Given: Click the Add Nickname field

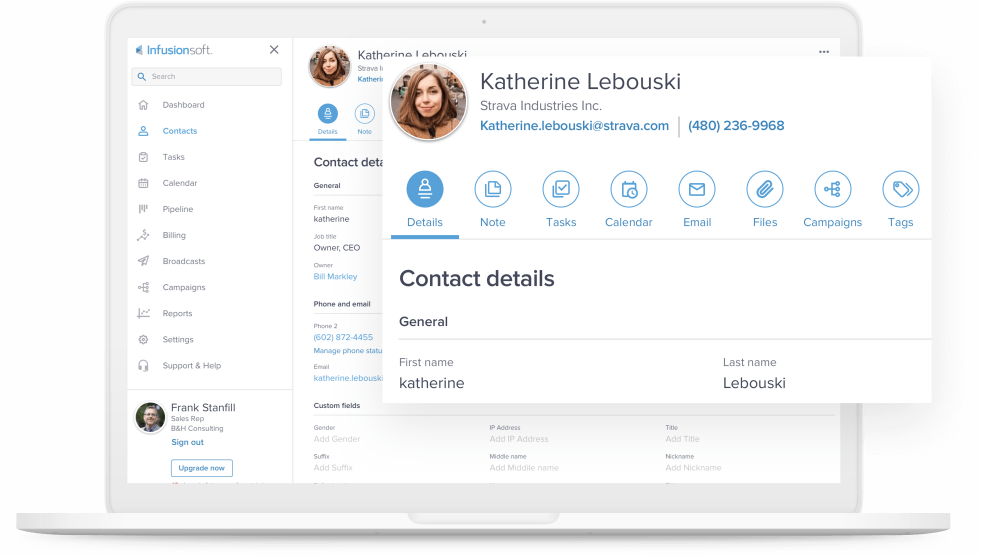Looking at the screenshot, I should (693, 468).
